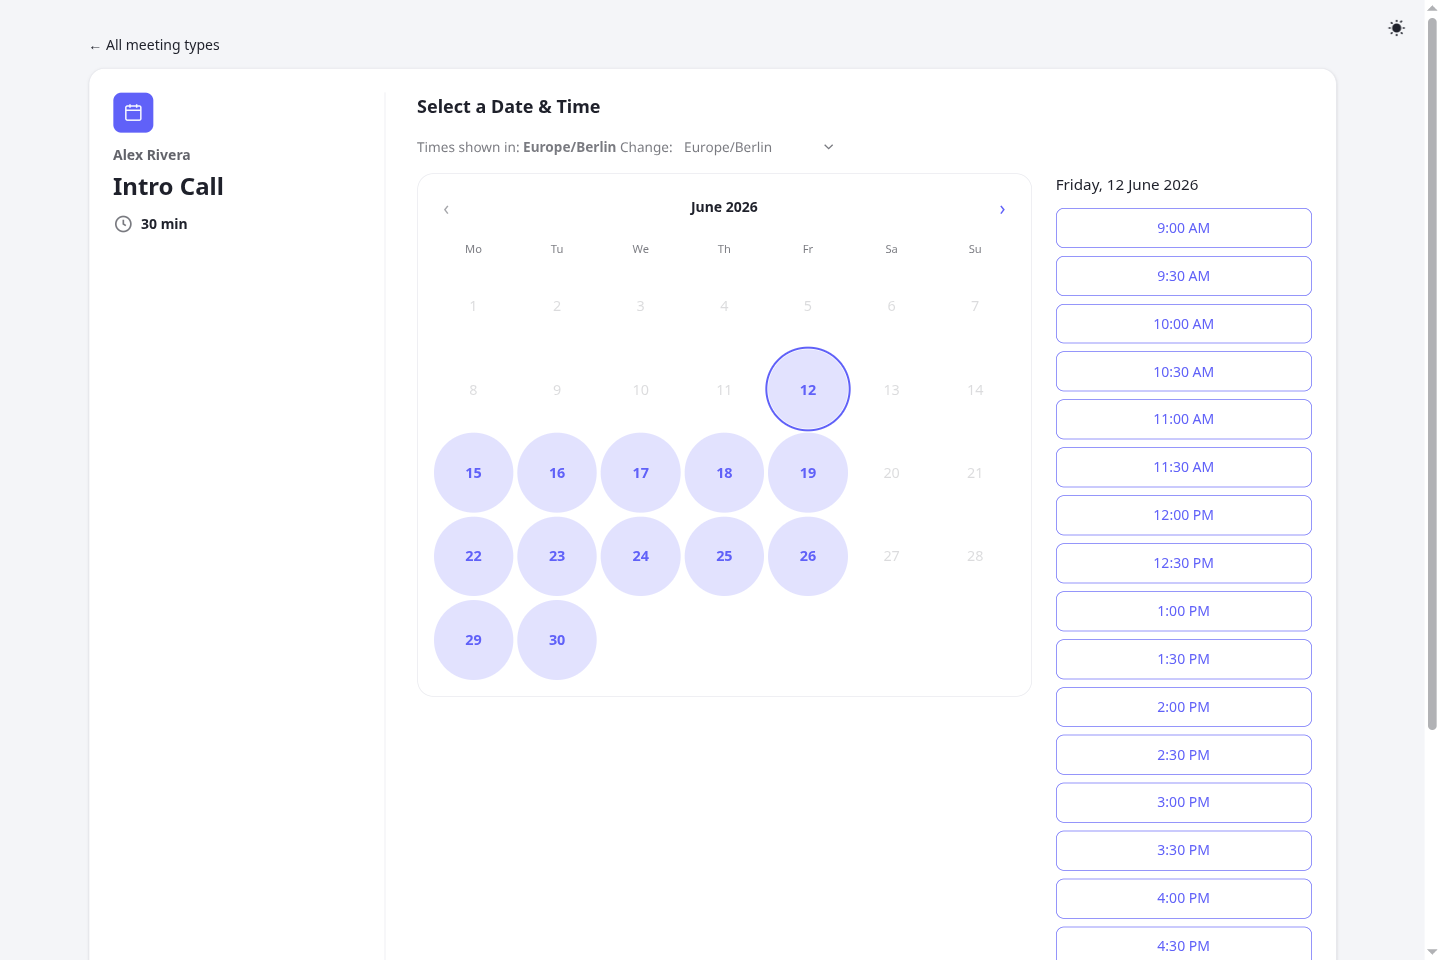Choose the 2:30 PM time slot
The width and height of the screenshot is (1440, 960).
(x=1184, y=755)
